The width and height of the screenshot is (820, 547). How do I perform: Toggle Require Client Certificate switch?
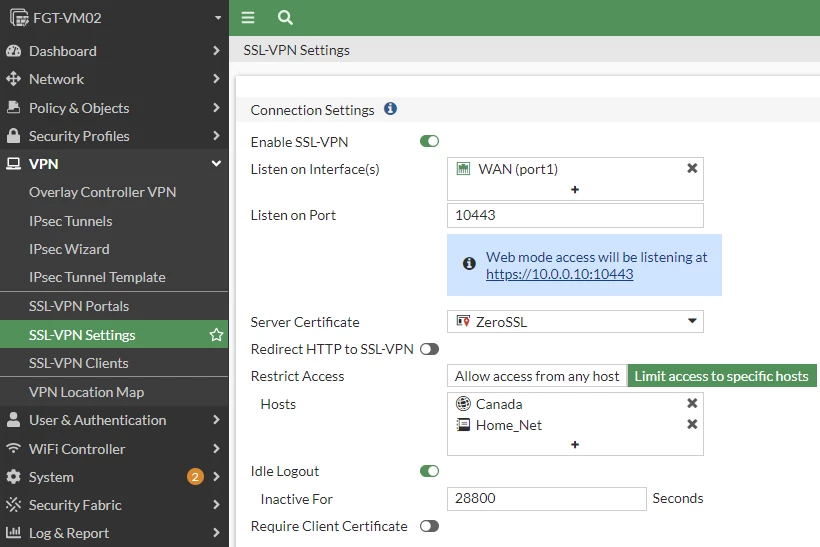click(429, 526)
